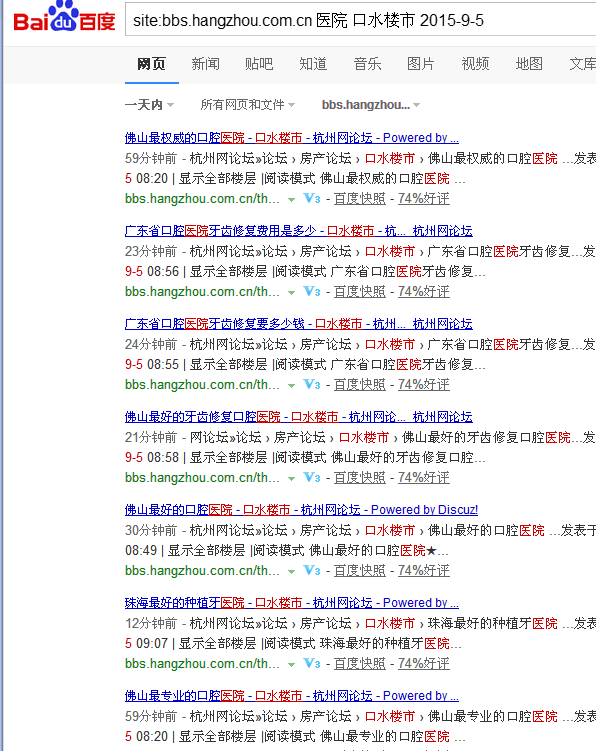The image size is (596, 751).
Task: Expand green arrow for 佛山最好的牙齿修复口腔医院 URL
Action: (291, 478)
